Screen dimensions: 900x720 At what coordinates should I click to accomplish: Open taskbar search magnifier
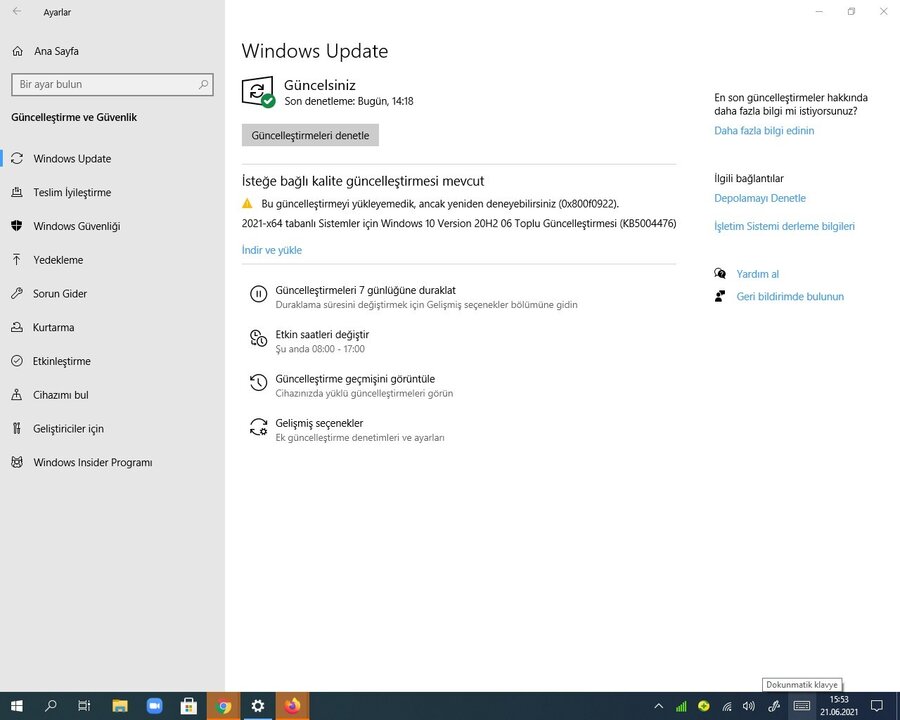[x=51, y=706]
